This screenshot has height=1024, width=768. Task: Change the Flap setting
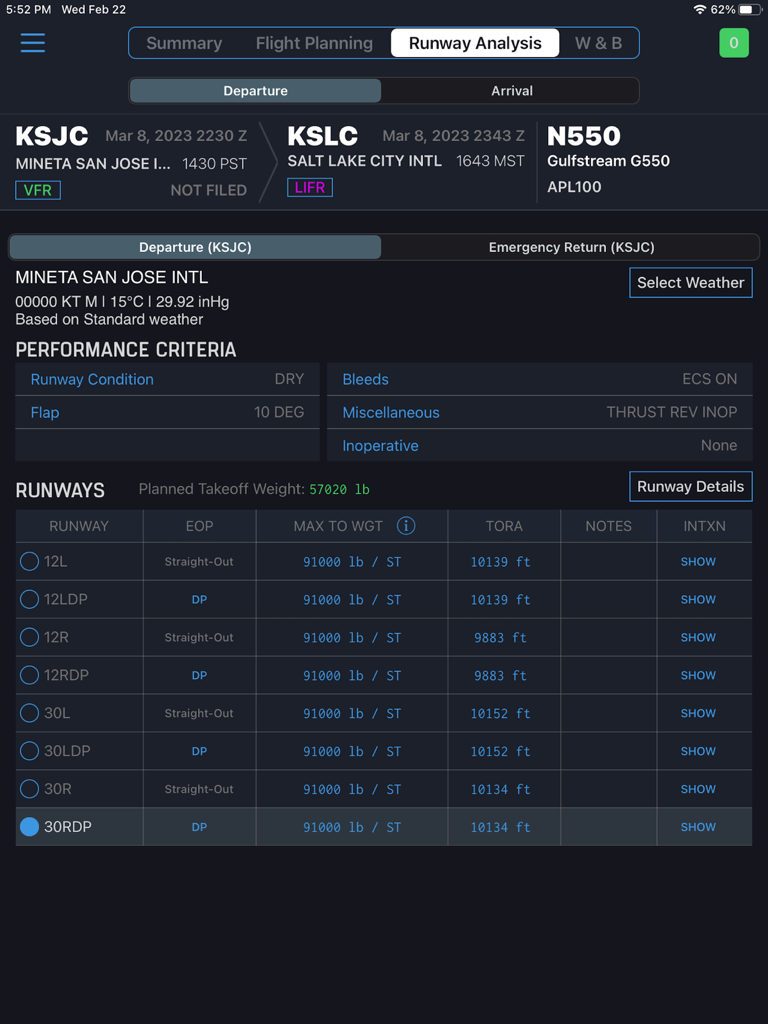(167, 412)
